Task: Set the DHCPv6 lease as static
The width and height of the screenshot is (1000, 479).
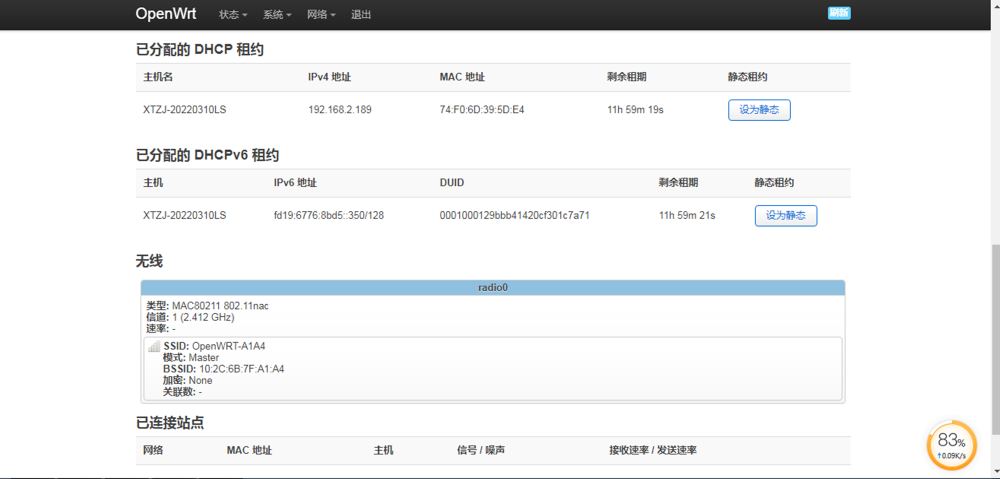Action: click(786, 216)
